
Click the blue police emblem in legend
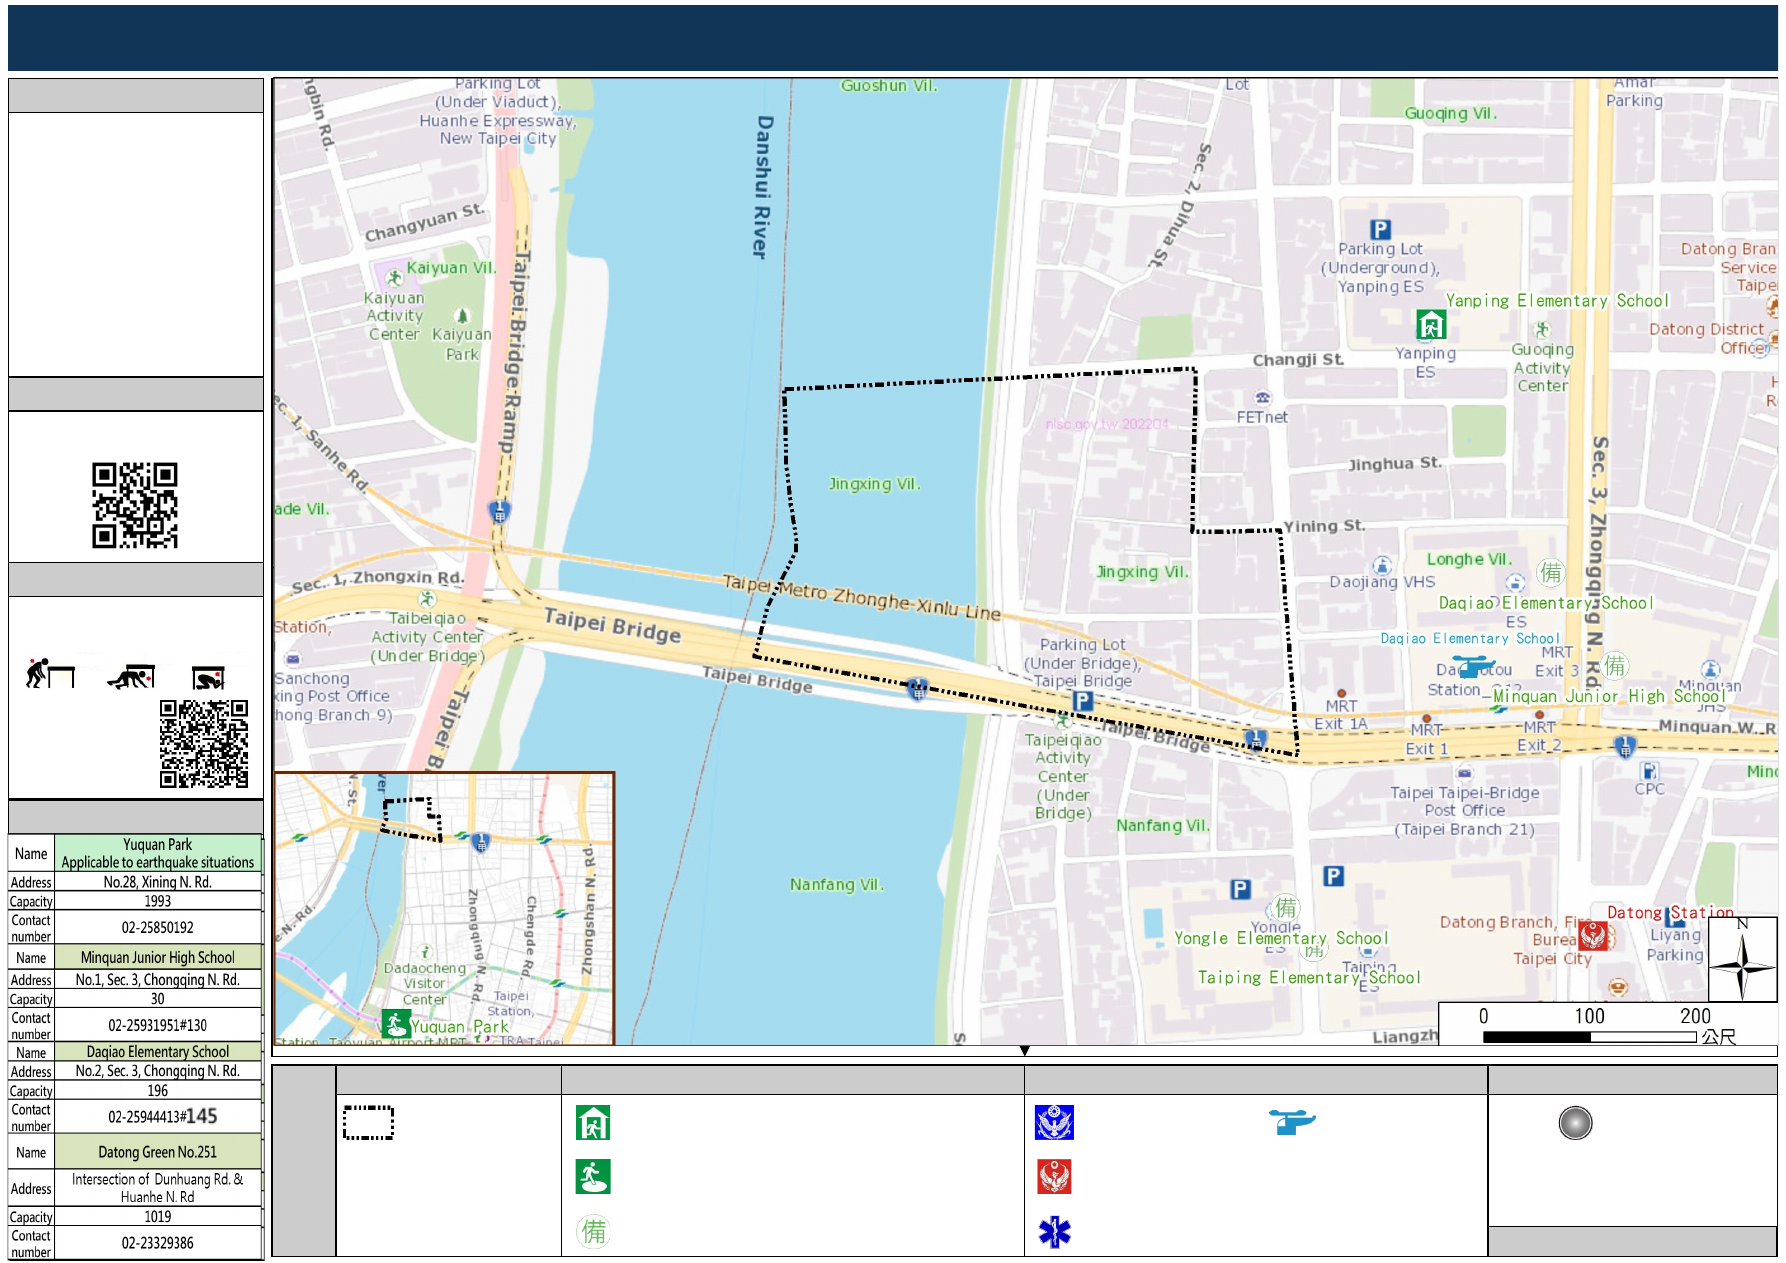click(x=1054, y=1123)
